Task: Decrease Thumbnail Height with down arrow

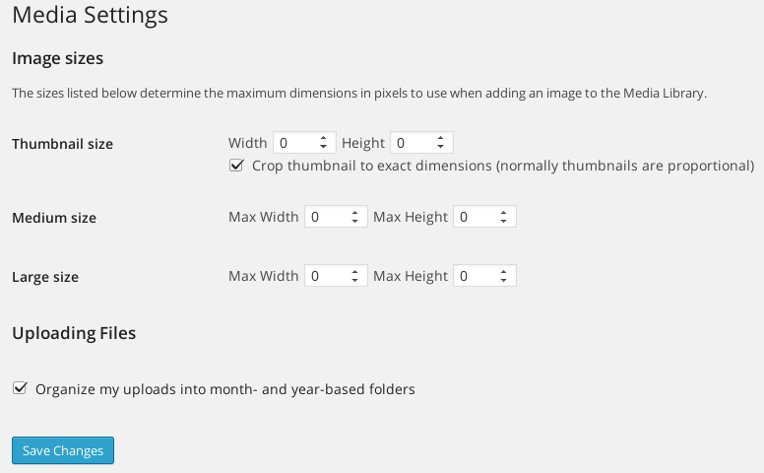Action: coord(440,147)
